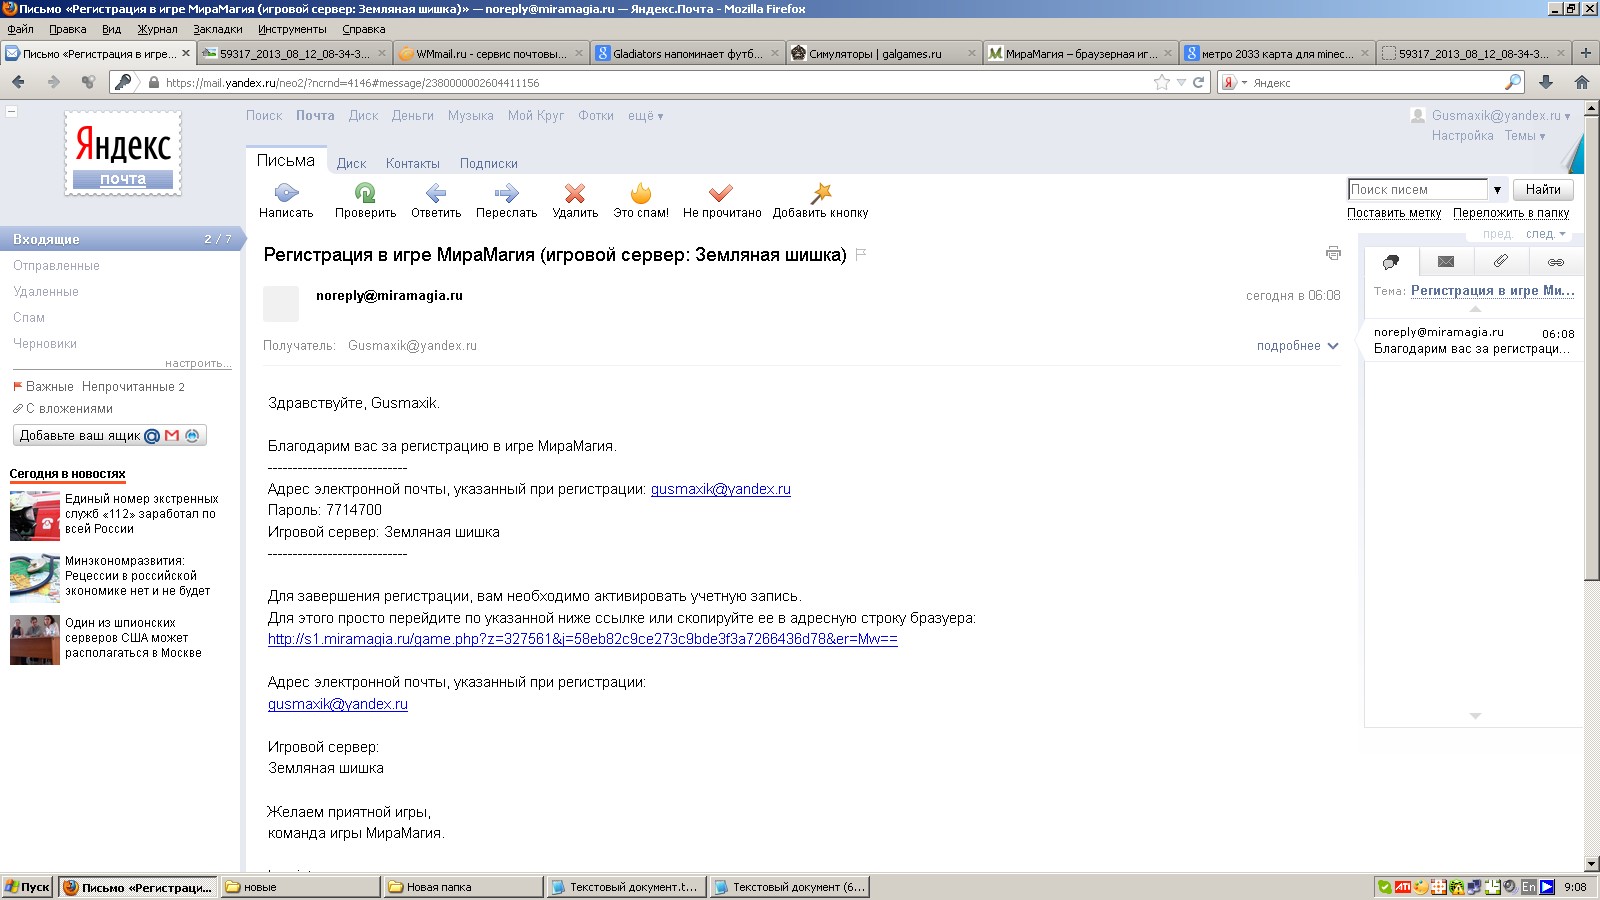Switch to the Подписки tab
The width and height of the screenshot is (1600, 900).
point(488,164)
